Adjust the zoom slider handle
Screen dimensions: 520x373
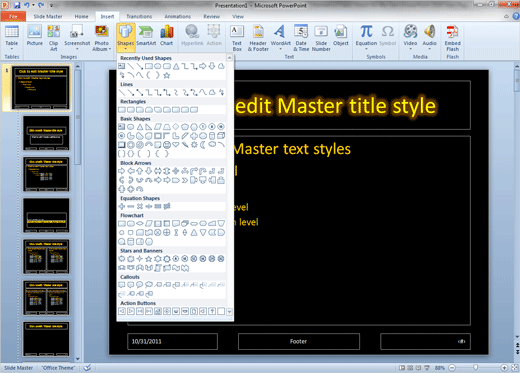click(x=475, y=368)
